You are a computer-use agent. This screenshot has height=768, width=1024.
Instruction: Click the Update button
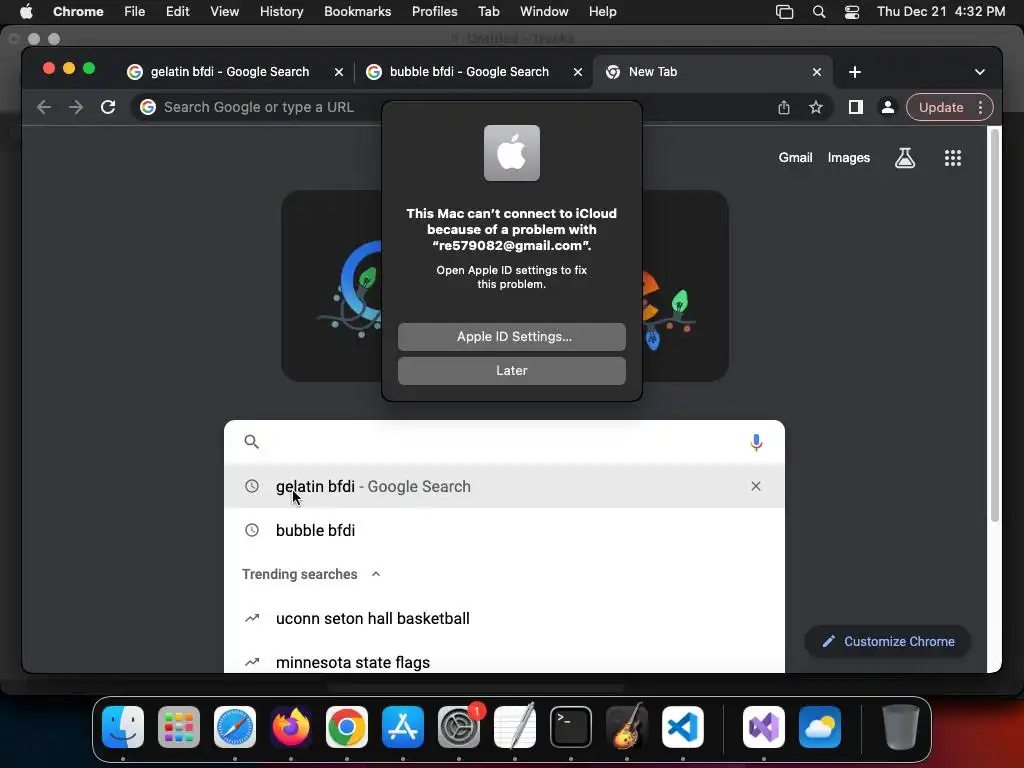coord(941,107)
